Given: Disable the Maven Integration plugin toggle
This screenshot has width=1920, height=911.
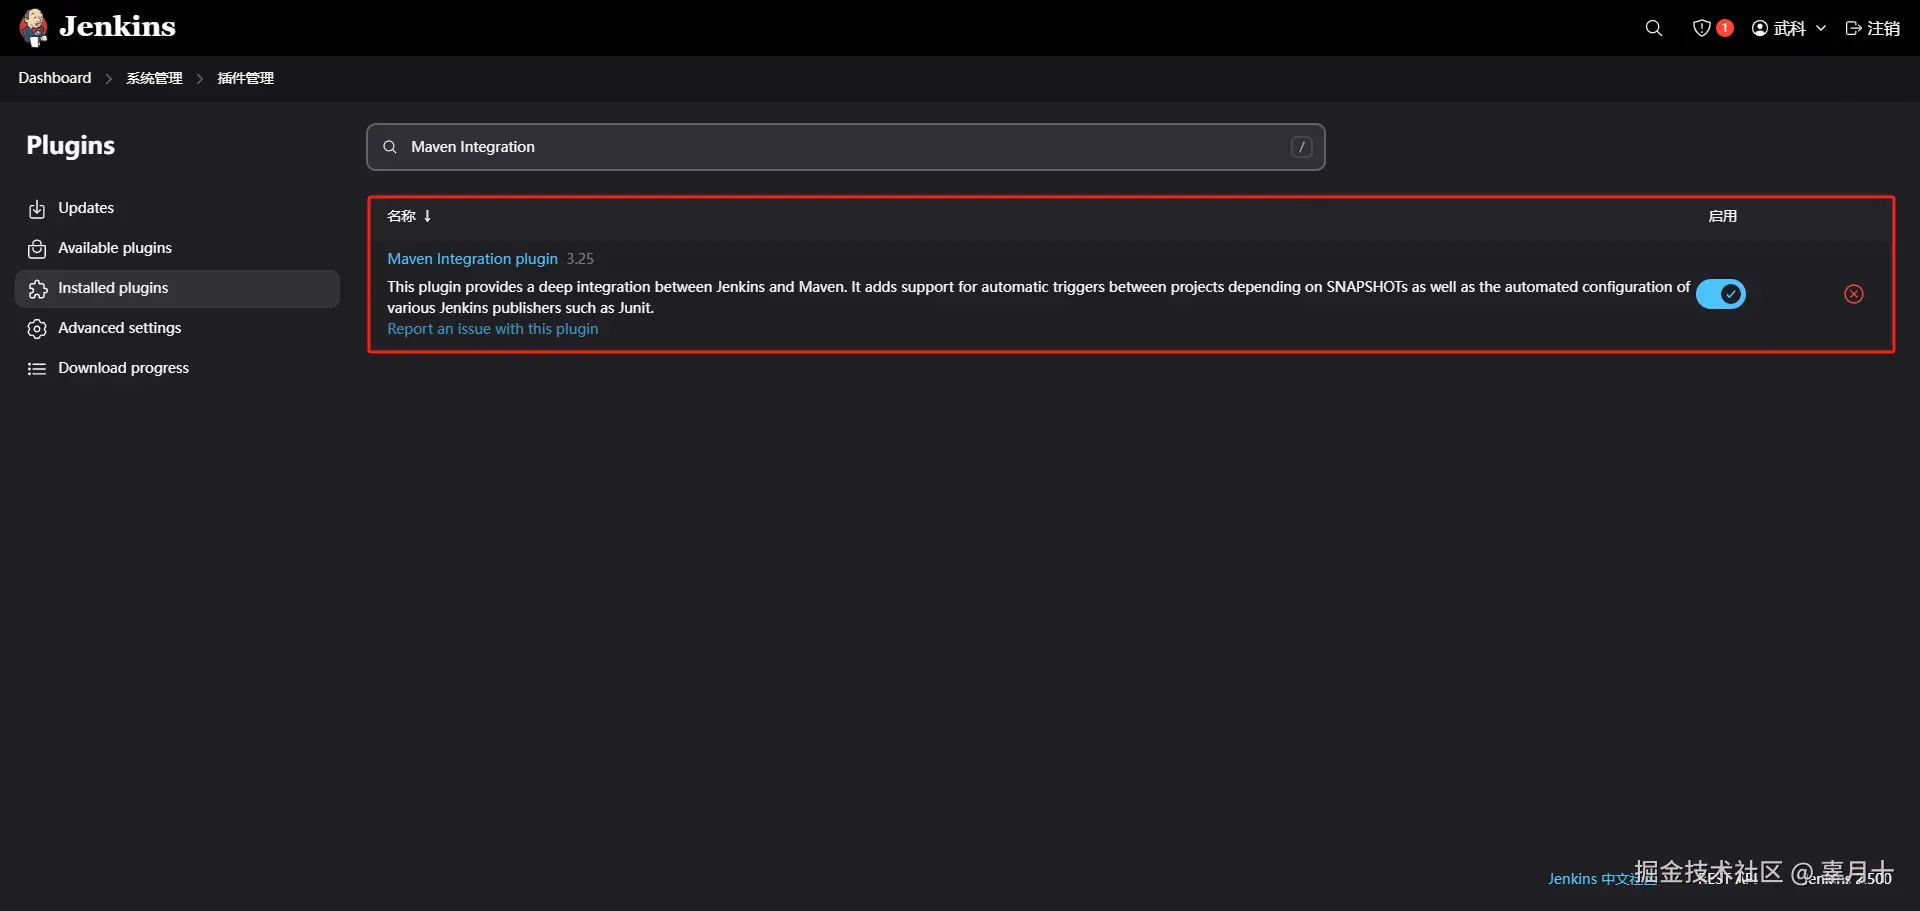Looking at the screenshot, I should click(1721, 294).
